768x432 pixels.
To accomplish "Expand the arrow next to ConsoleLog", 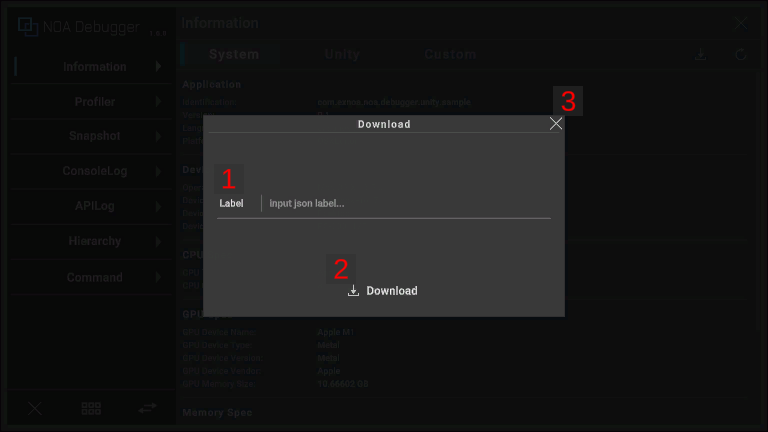I will (x=158, y=171).
